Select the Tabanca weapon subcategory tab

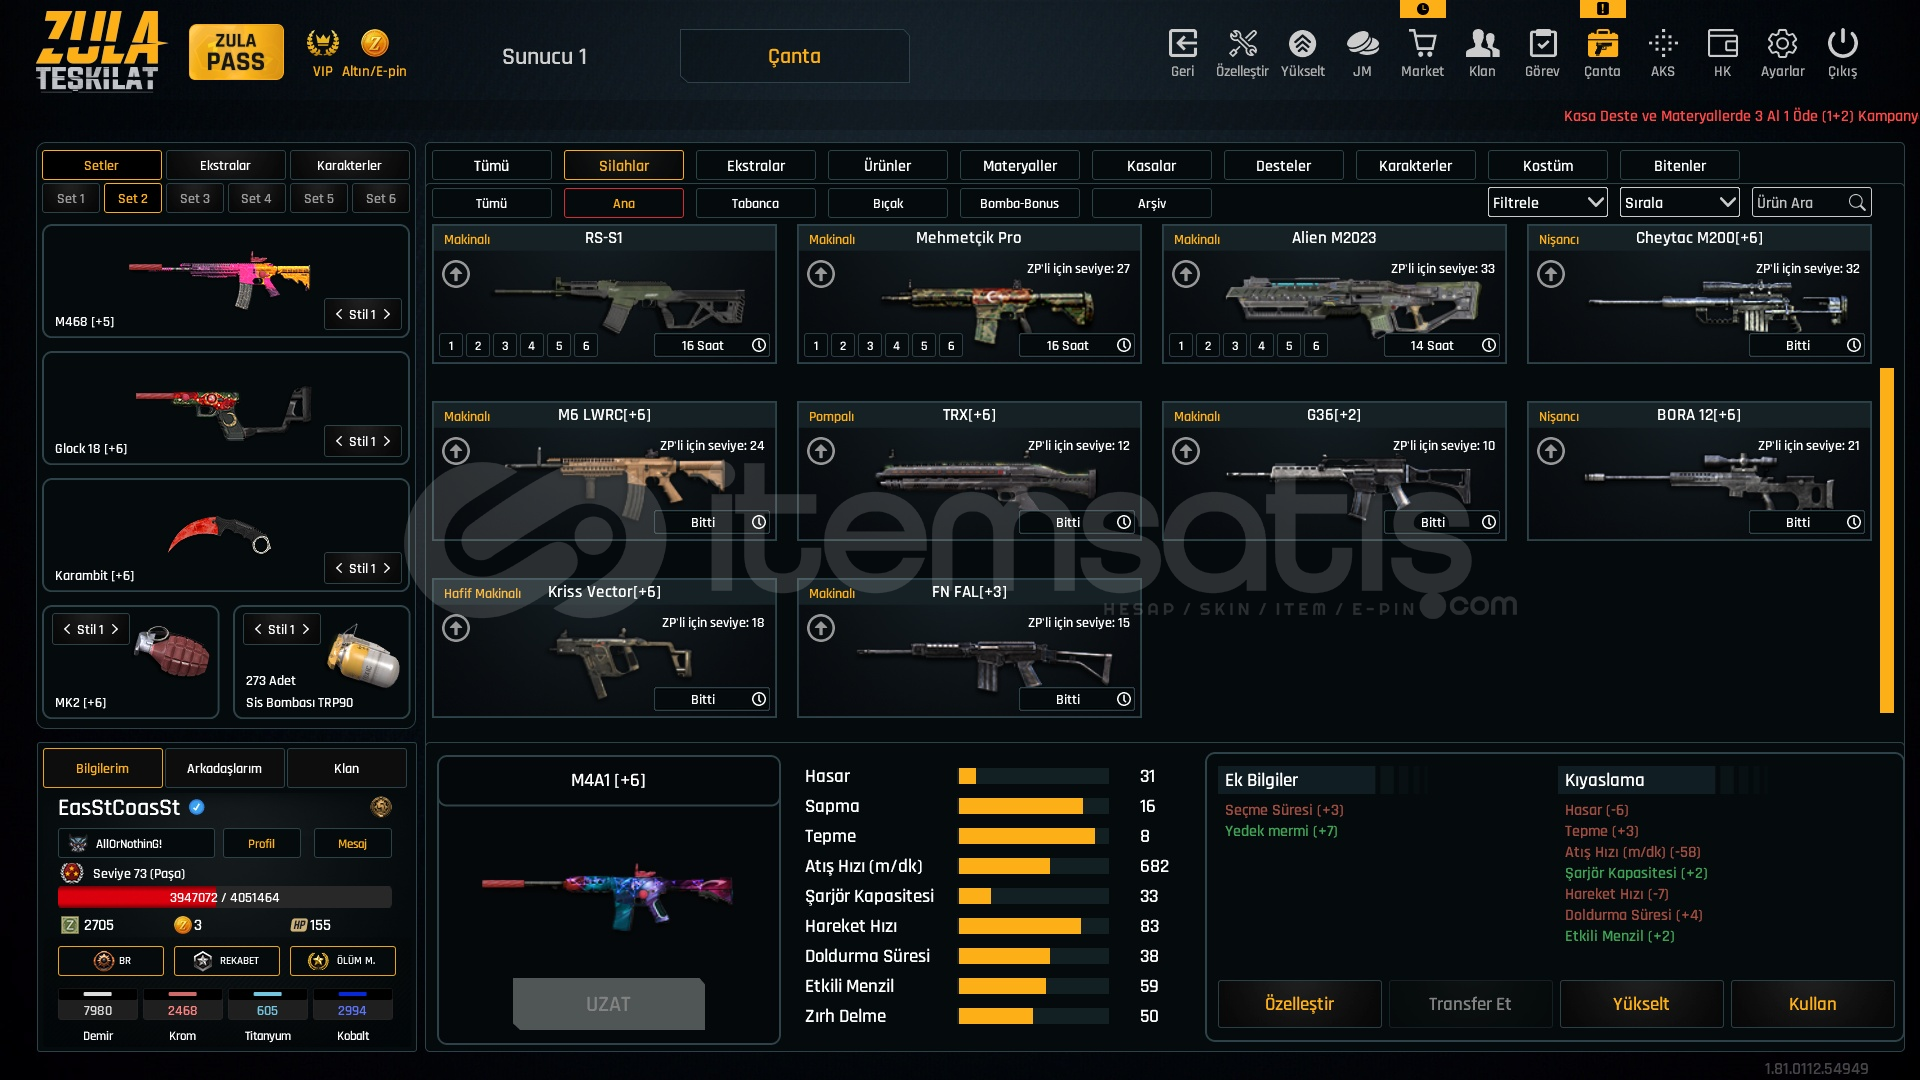click(x=755, y=204)
